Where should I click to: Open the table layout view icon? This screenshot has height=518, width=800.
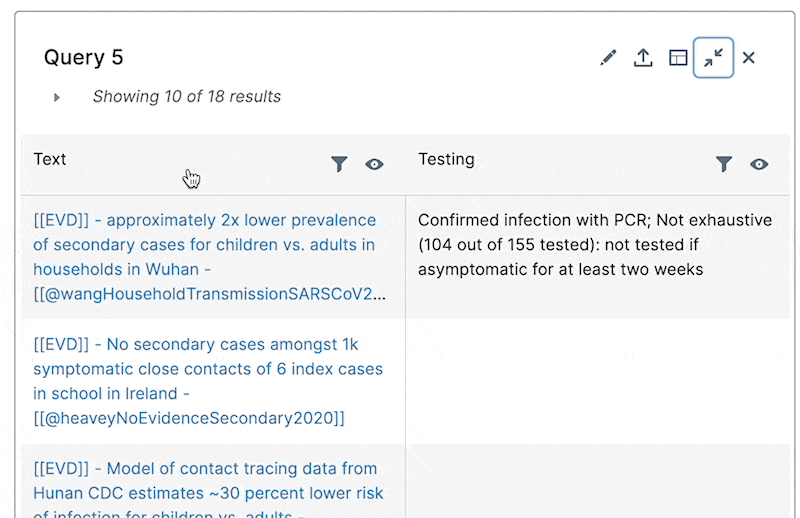click(x=678, y=58)
